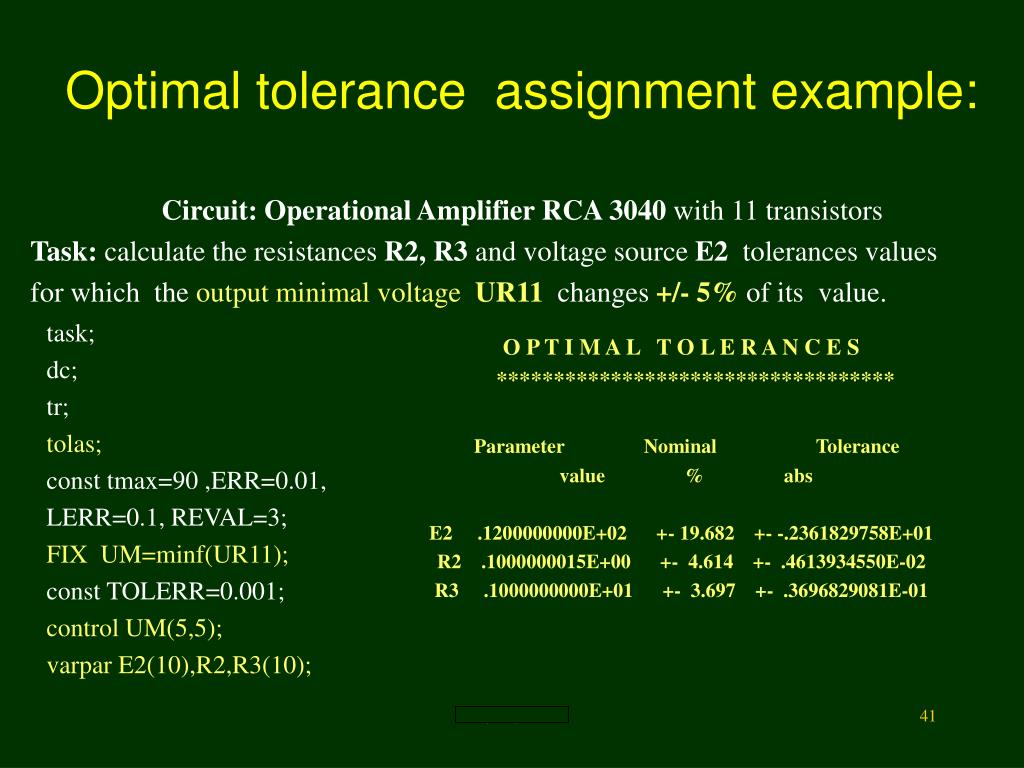Click the 'abs' subheader

(798, 476)
